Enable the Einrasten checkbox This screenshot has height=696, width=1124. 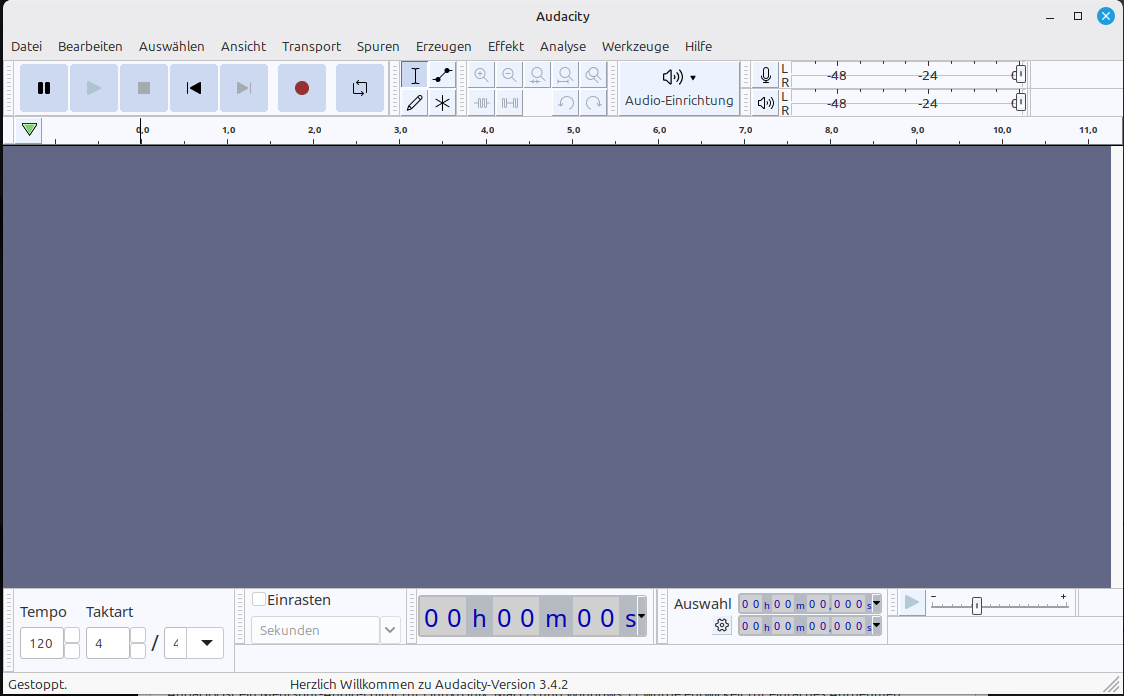coord(259,599)
